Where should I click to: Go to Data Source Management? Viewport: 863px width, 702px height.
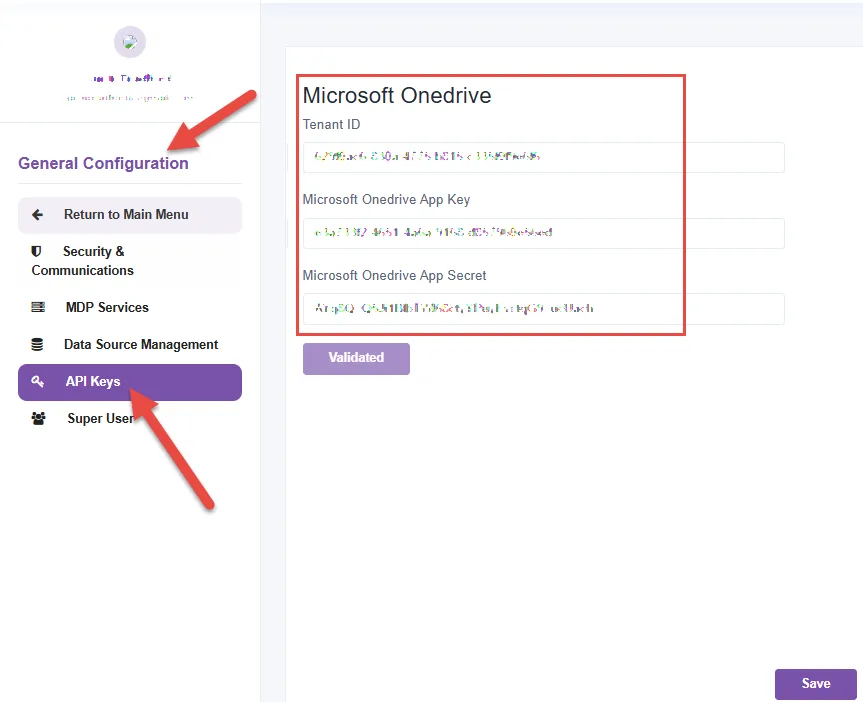click(130, 345)
